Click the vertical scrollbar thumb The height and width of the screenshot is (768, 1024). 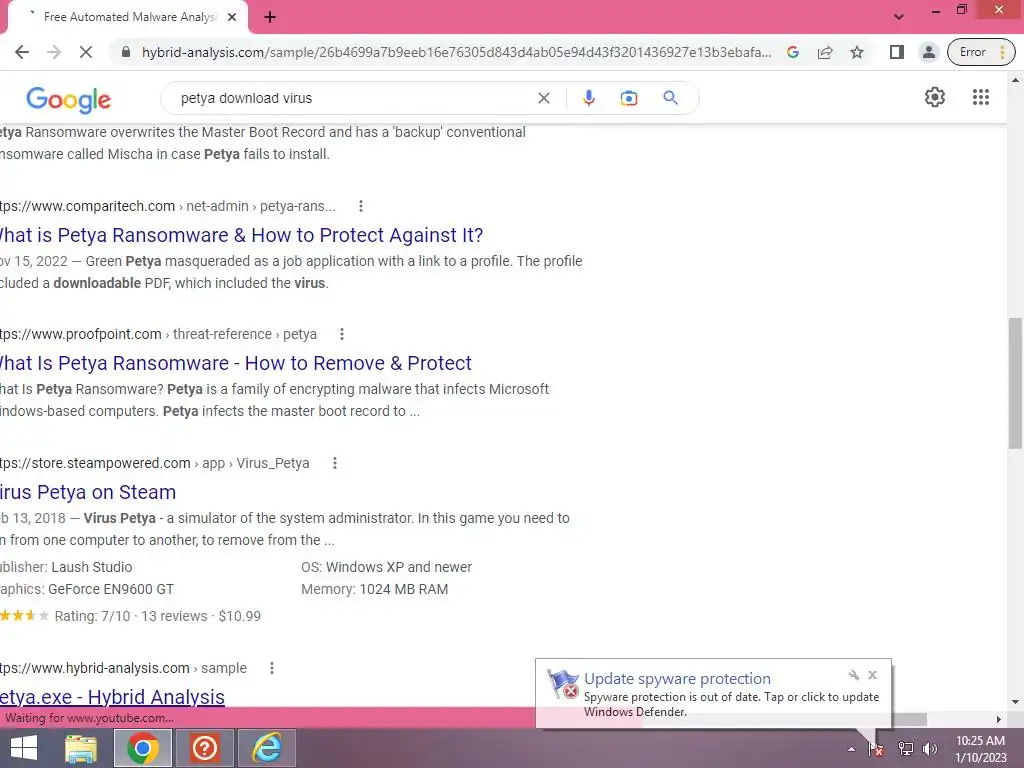[x=1014, y=383]
